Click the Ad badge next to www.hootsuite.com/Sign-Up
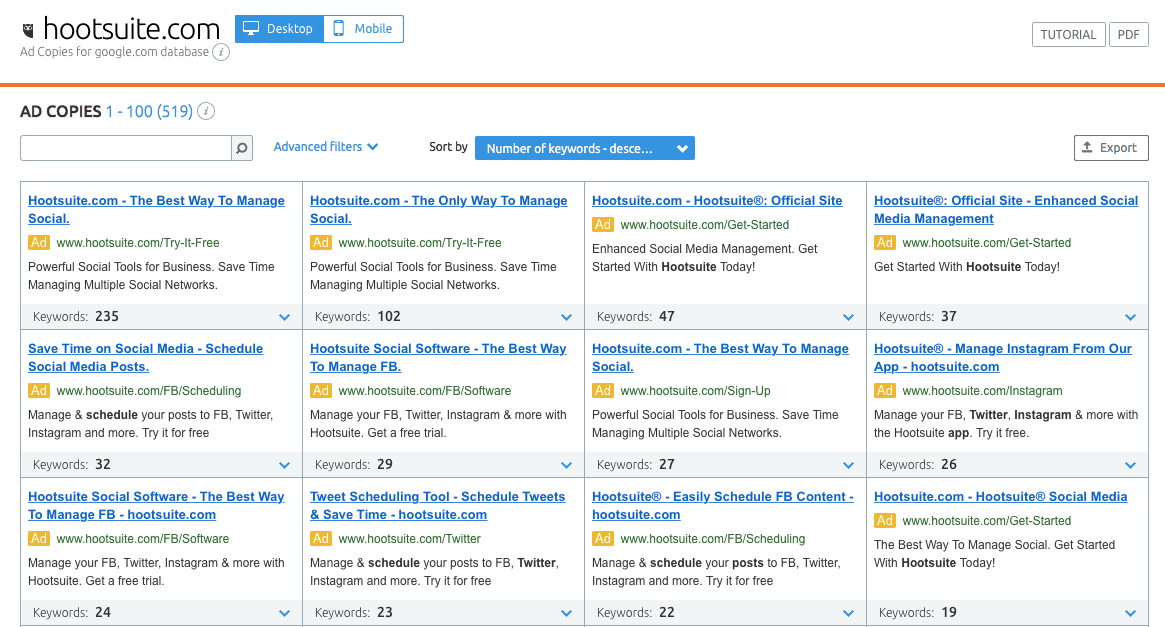This screenshot has width=1165, height=627. [603, 390]
